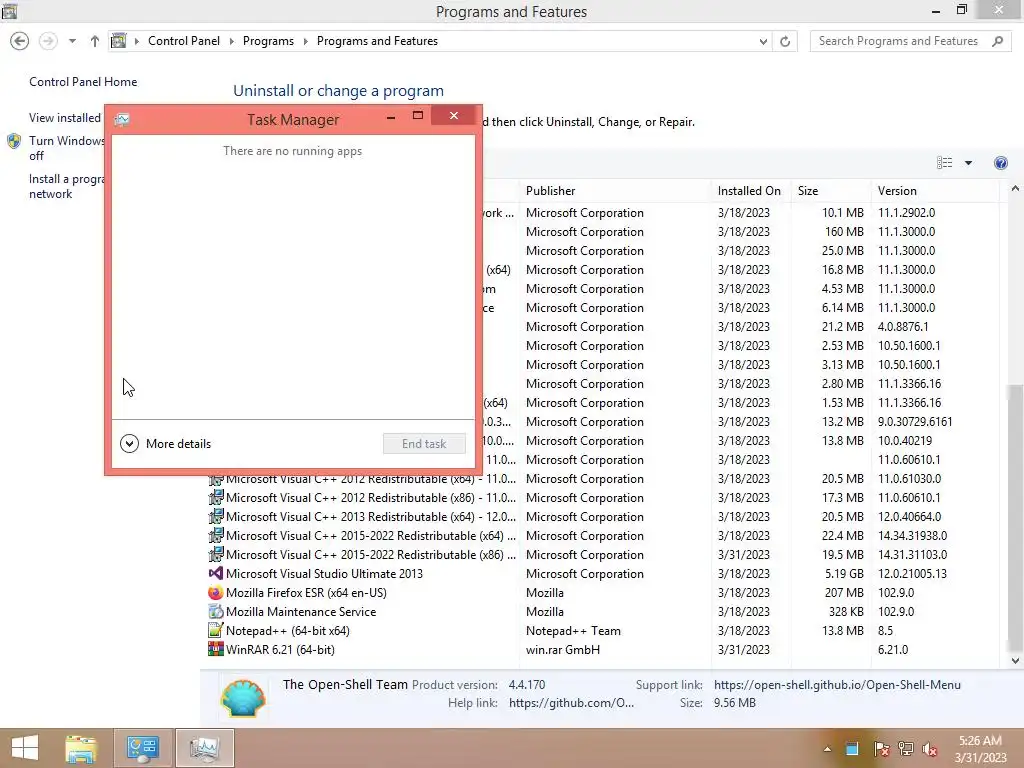
Task: Click the Visual Studio Ultimate 2013 icon
Action: 216,573
